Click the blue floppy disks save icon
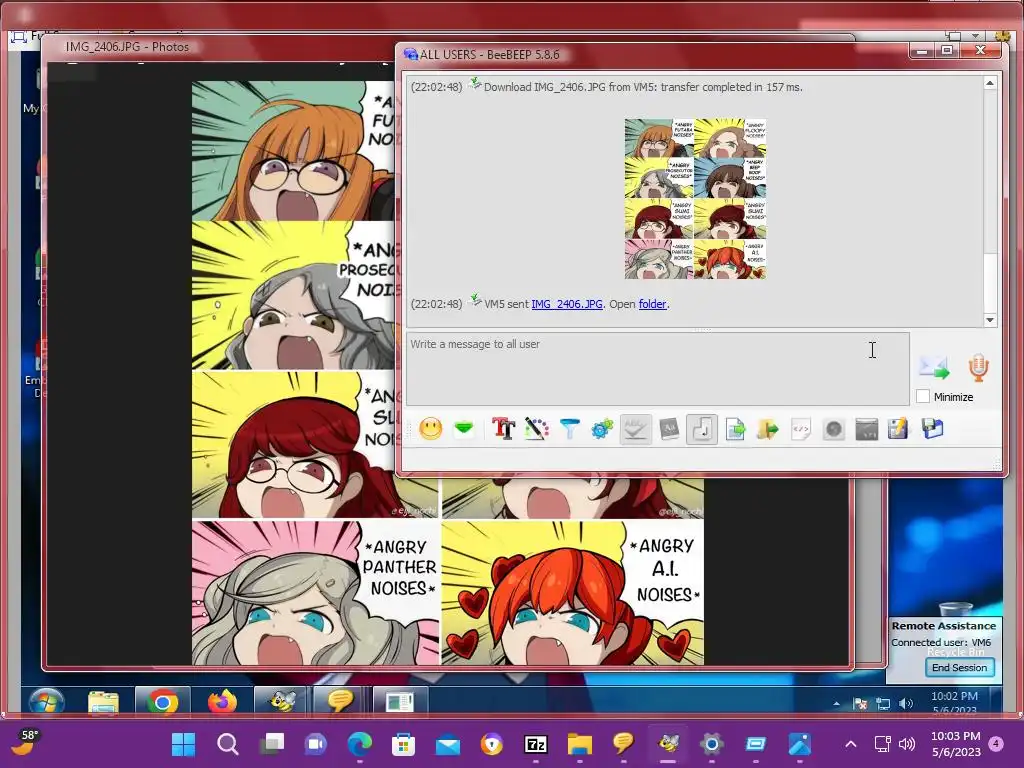1024x768 pixels. (933, 429)
